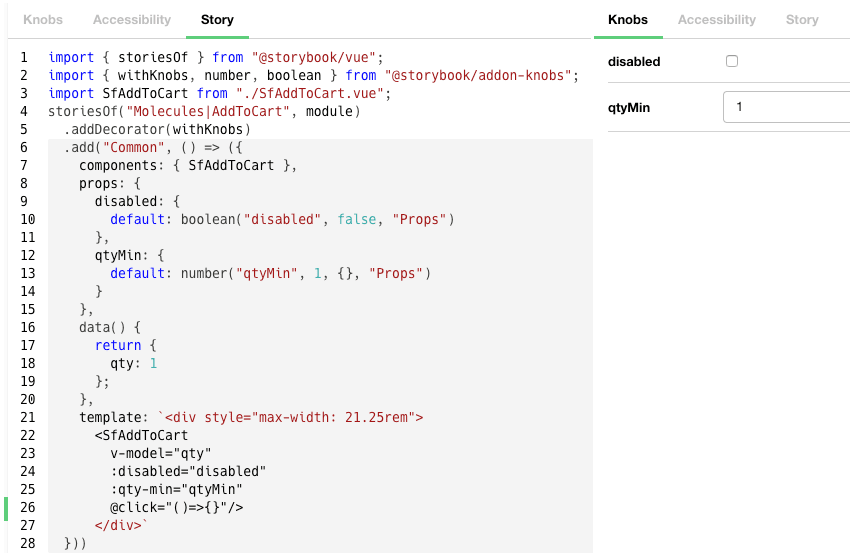This screenshot has height=556, width=855.
Task: Click line number 26 in the gutter
Action: tap(28, 507)
